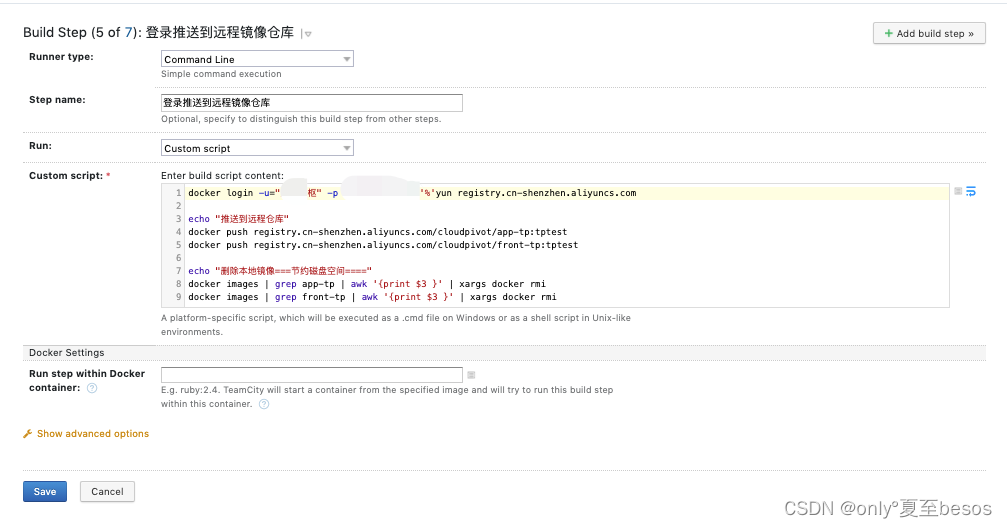Click Show advanced options link

[x=92, y=434]
